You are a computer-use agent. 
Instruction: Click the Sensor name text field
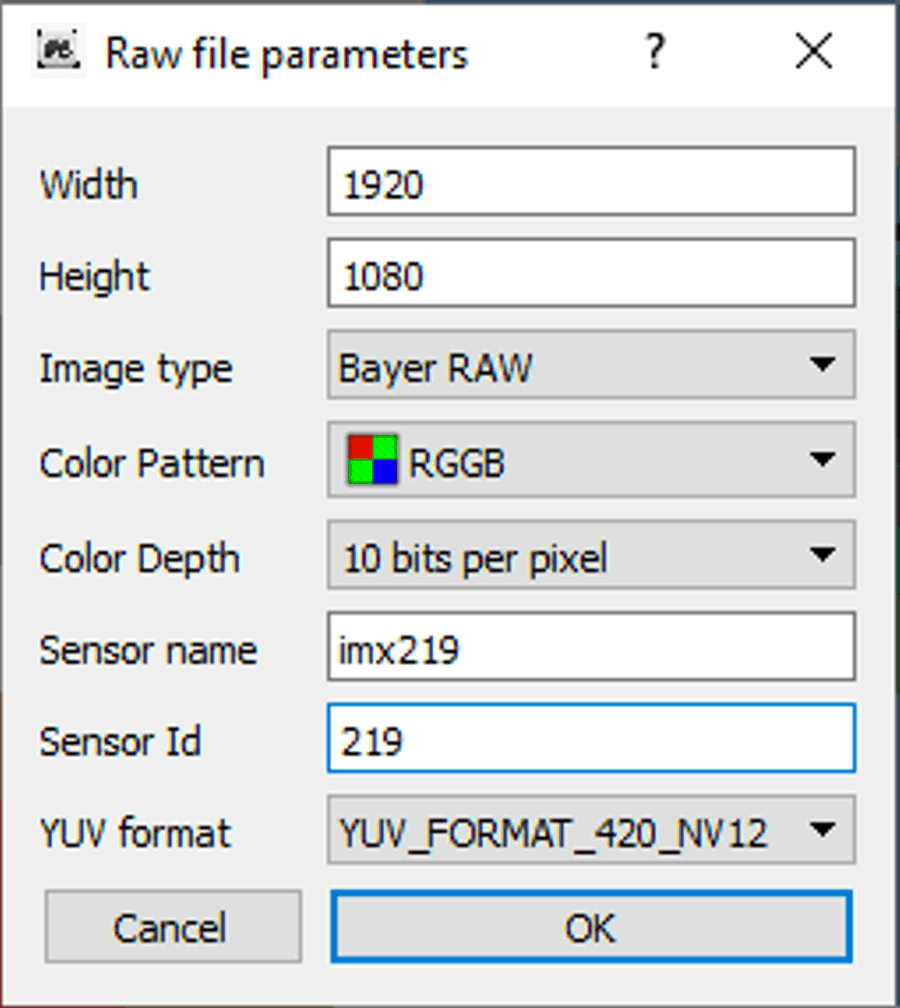(590, 647)
